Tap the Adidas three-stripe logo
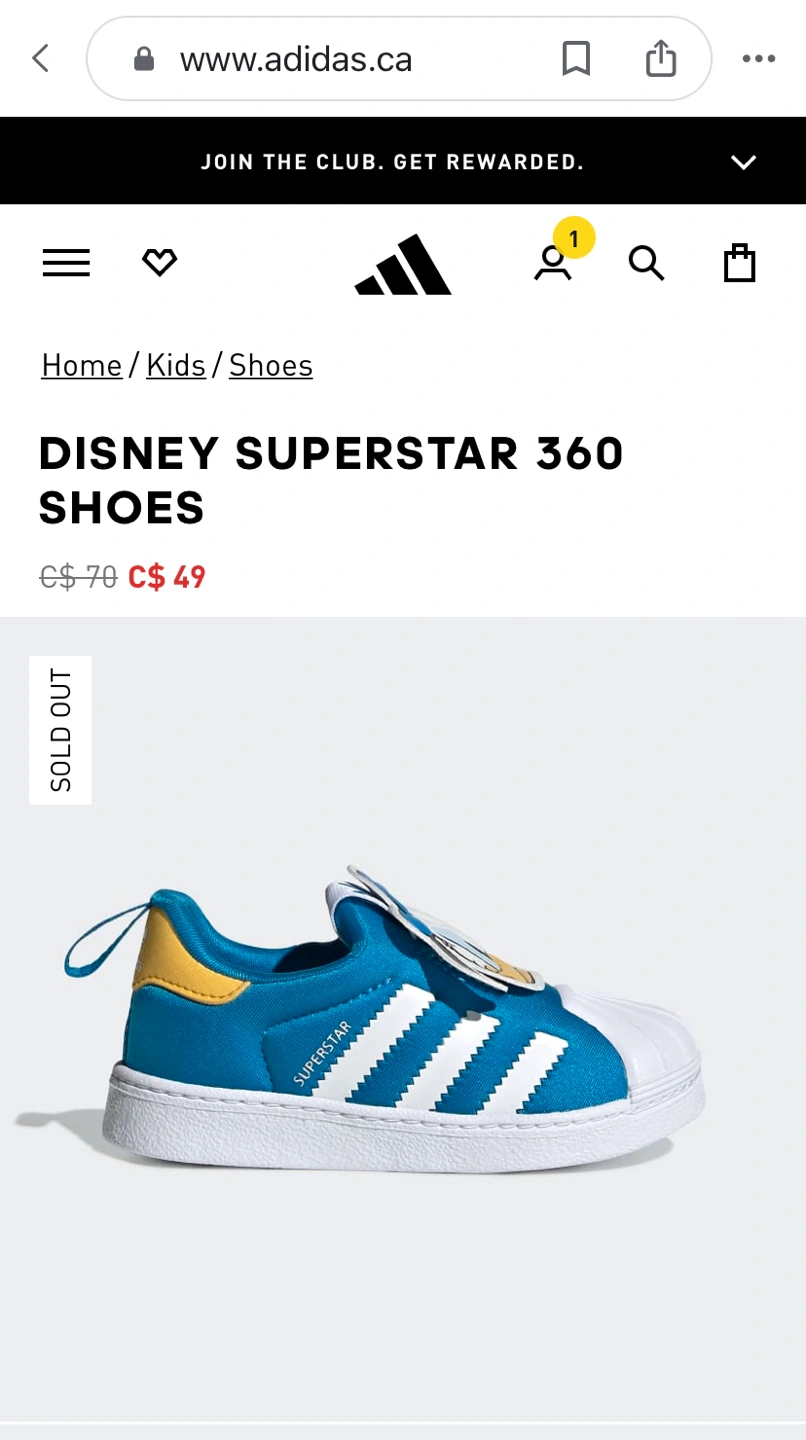This screenshot has height=1440, width=806. (403, 264)
